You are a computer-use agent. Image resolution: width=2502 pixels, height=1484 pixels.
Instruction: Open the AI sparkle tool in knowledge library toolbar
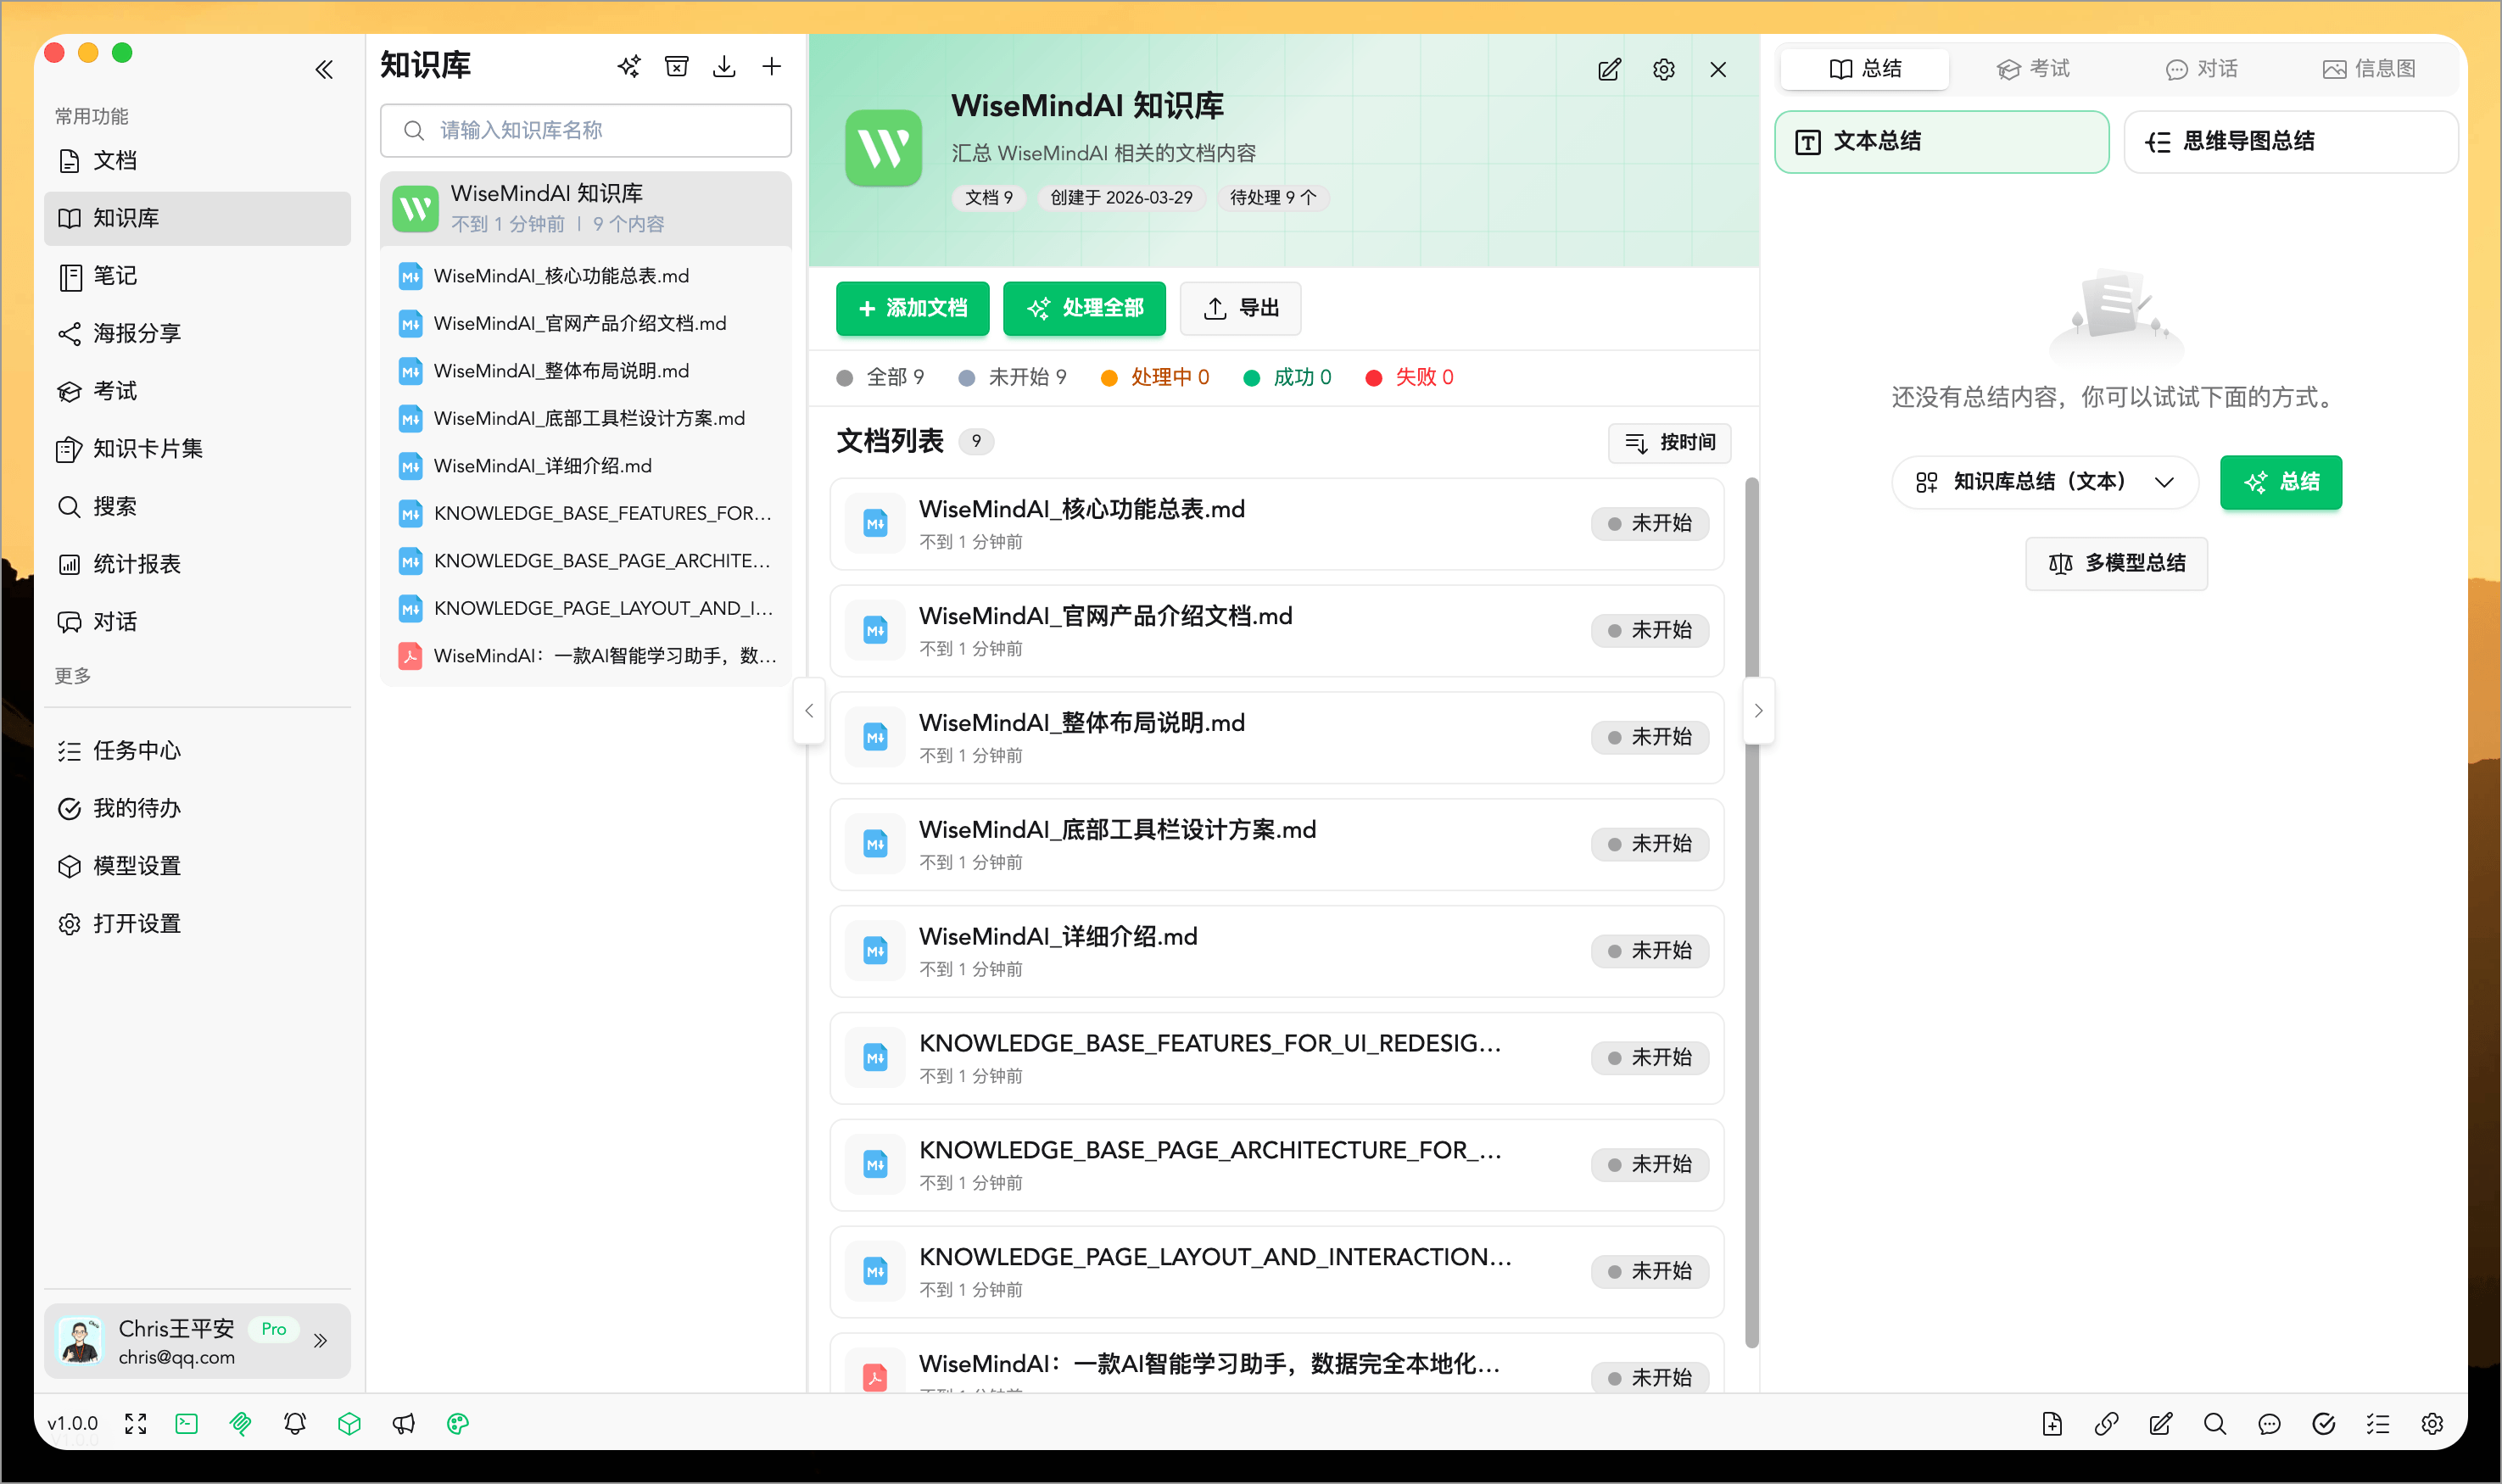coord(628,66)
